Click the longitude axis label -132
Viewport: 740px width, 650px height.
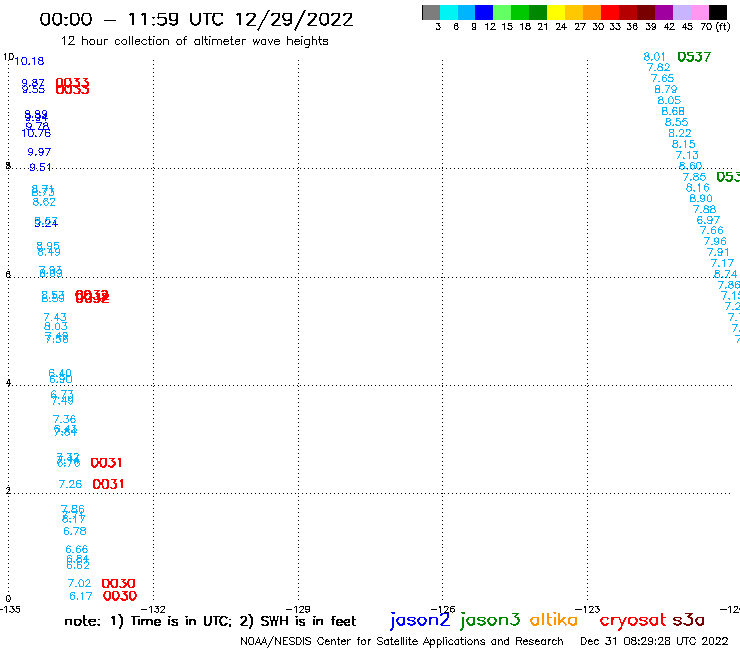click(154, 609)
